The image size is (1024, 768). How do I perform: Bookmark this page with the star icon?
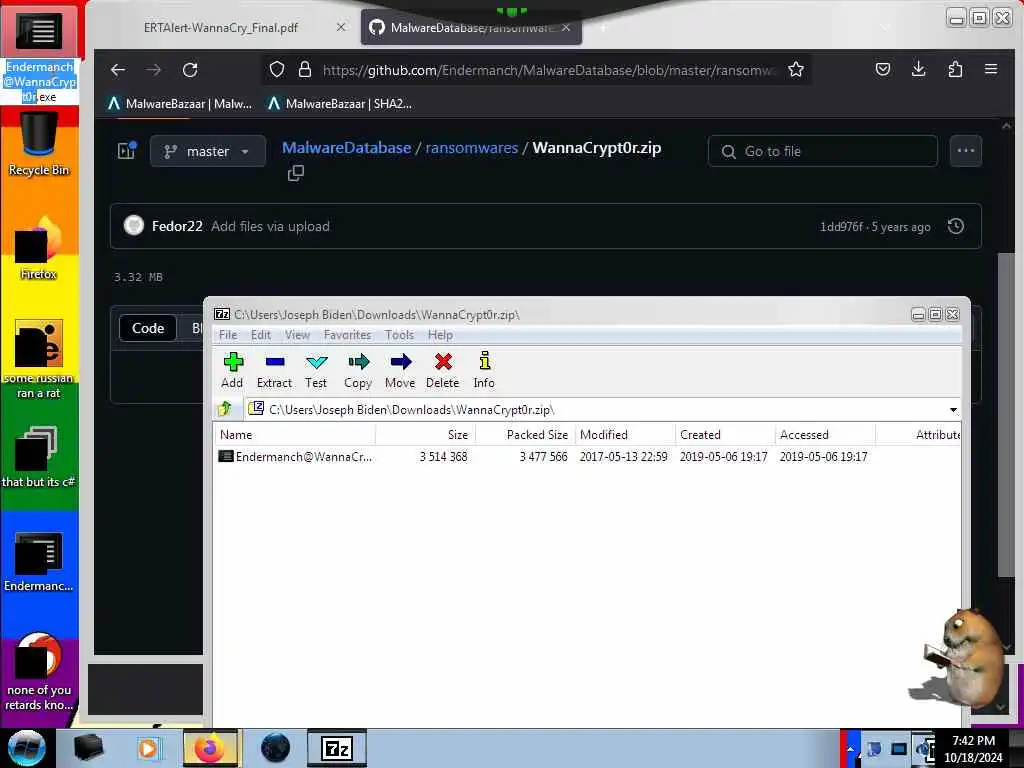pyautogui.click(x=795, y=70)
